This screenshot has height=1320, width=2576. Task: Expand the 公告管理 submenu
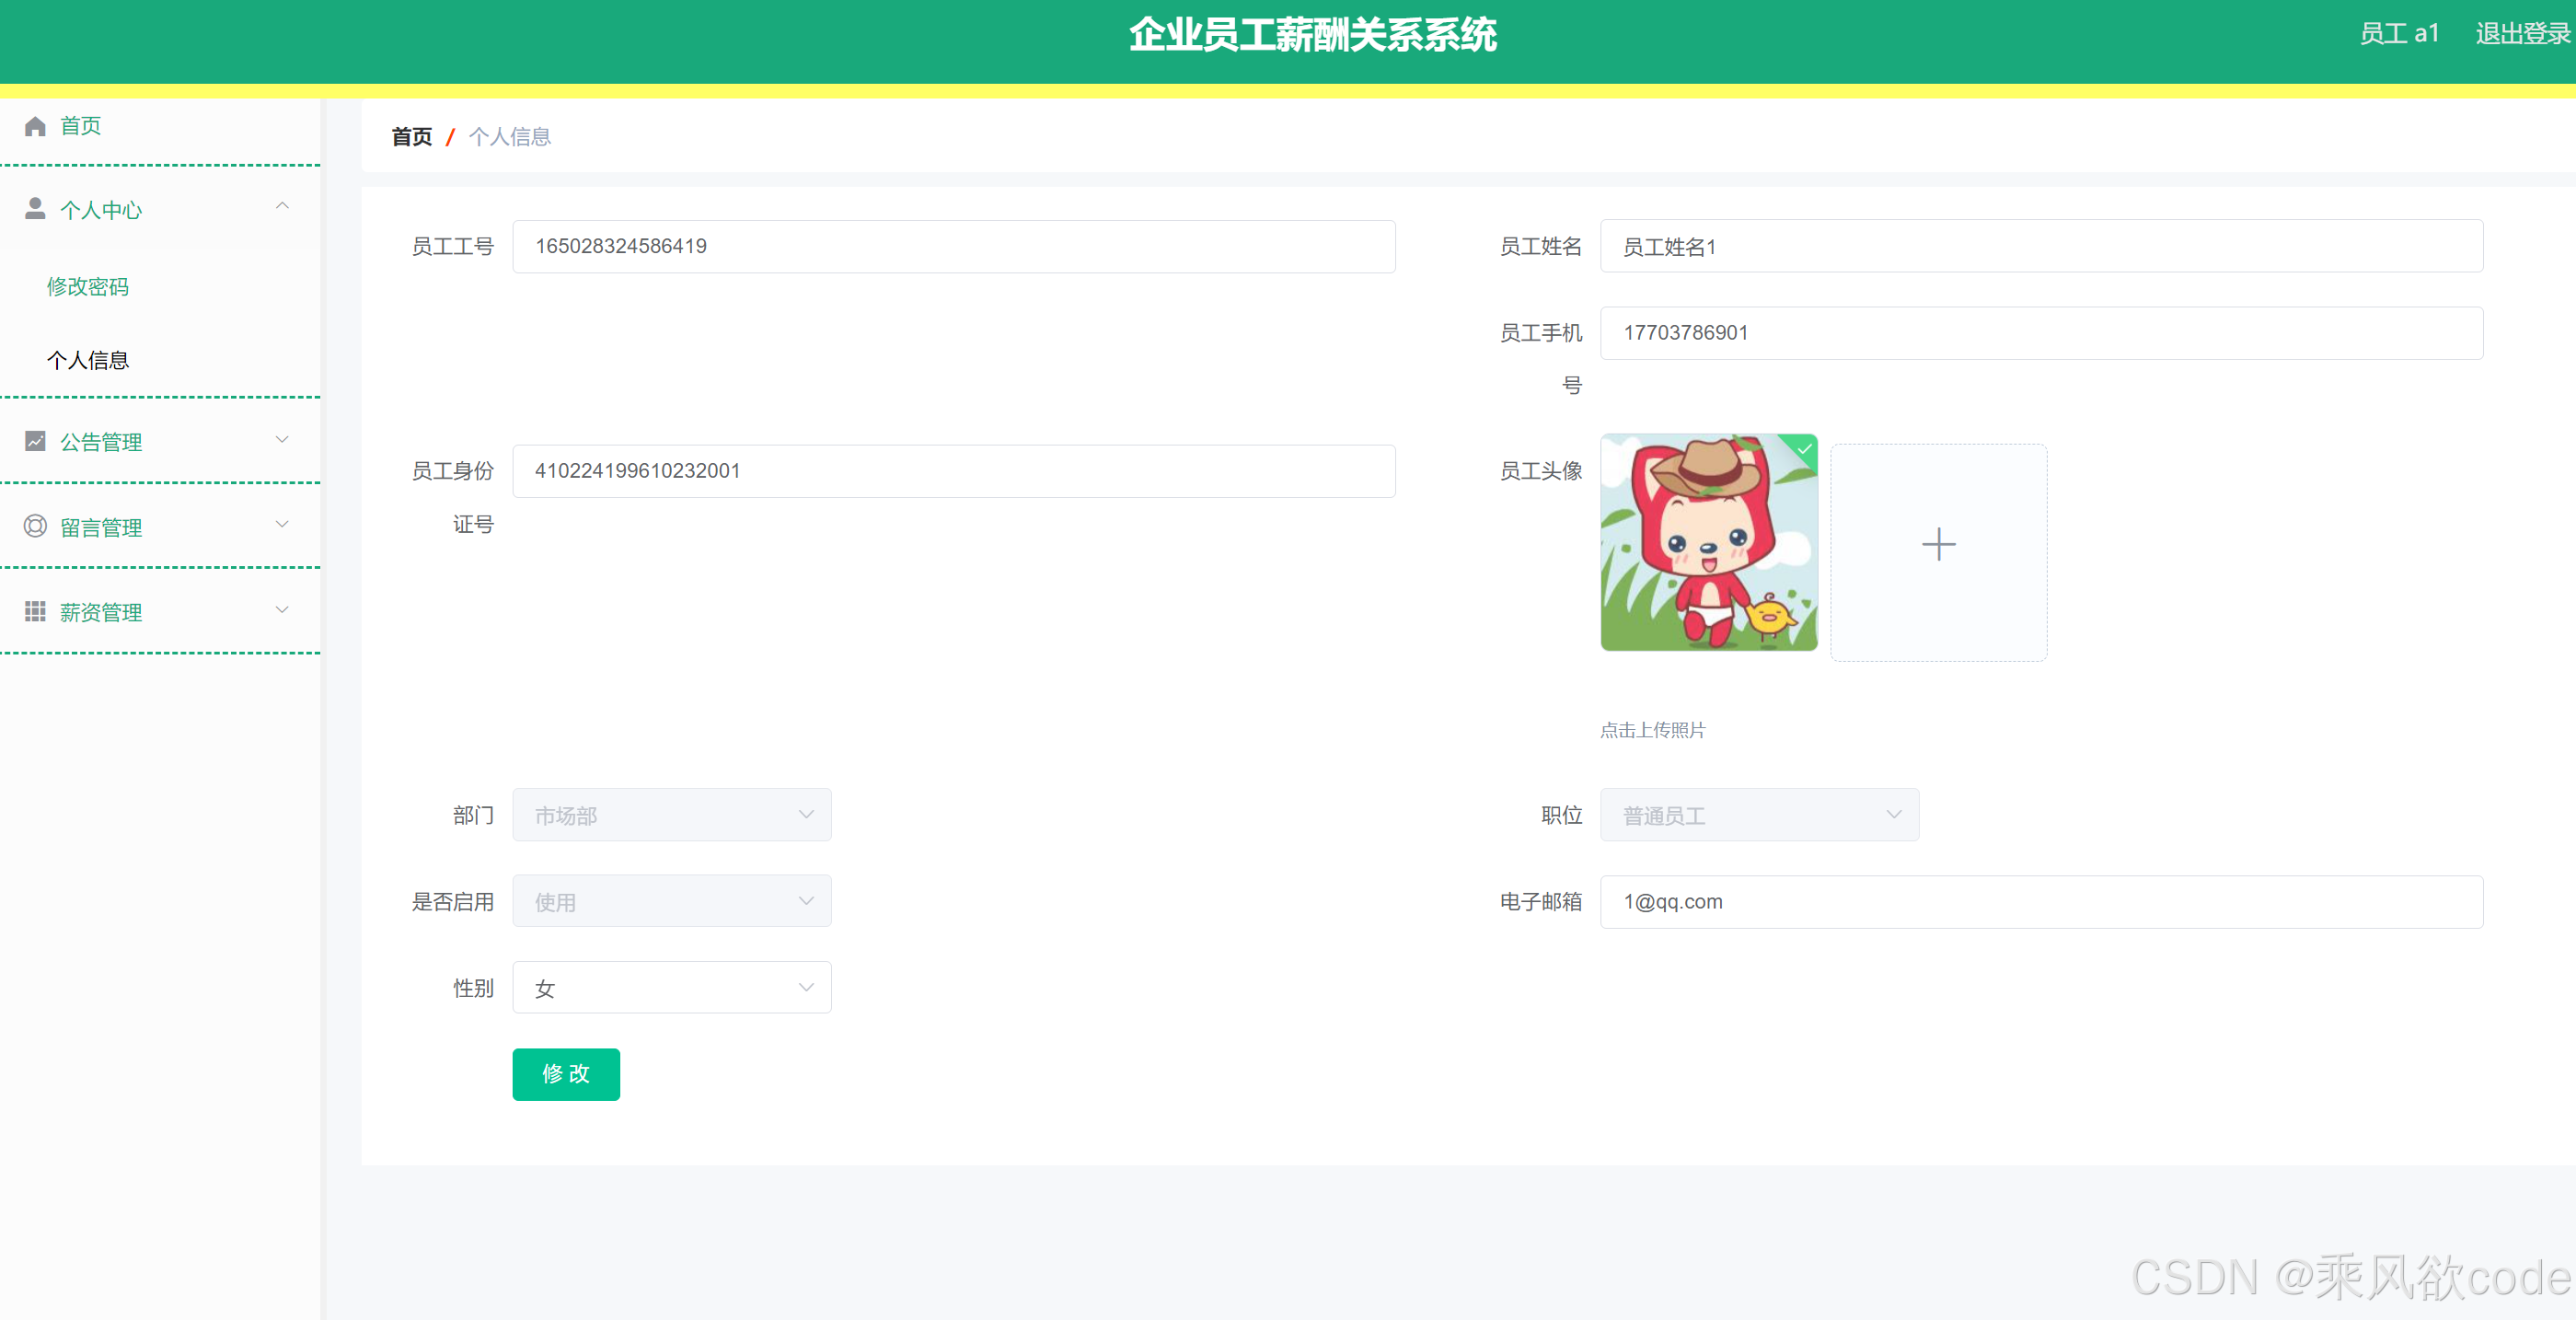[282, 440]
